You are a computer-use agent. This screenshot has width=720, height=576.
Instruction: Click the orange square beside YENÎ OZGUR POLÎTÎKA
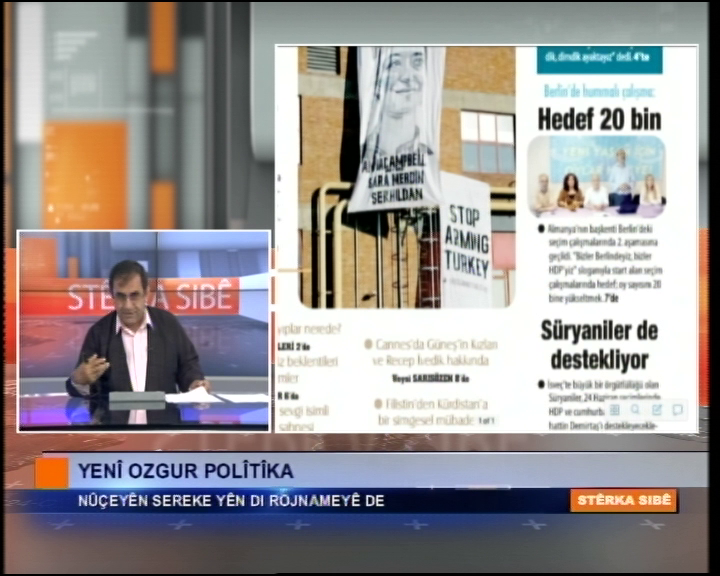(51, 473)
